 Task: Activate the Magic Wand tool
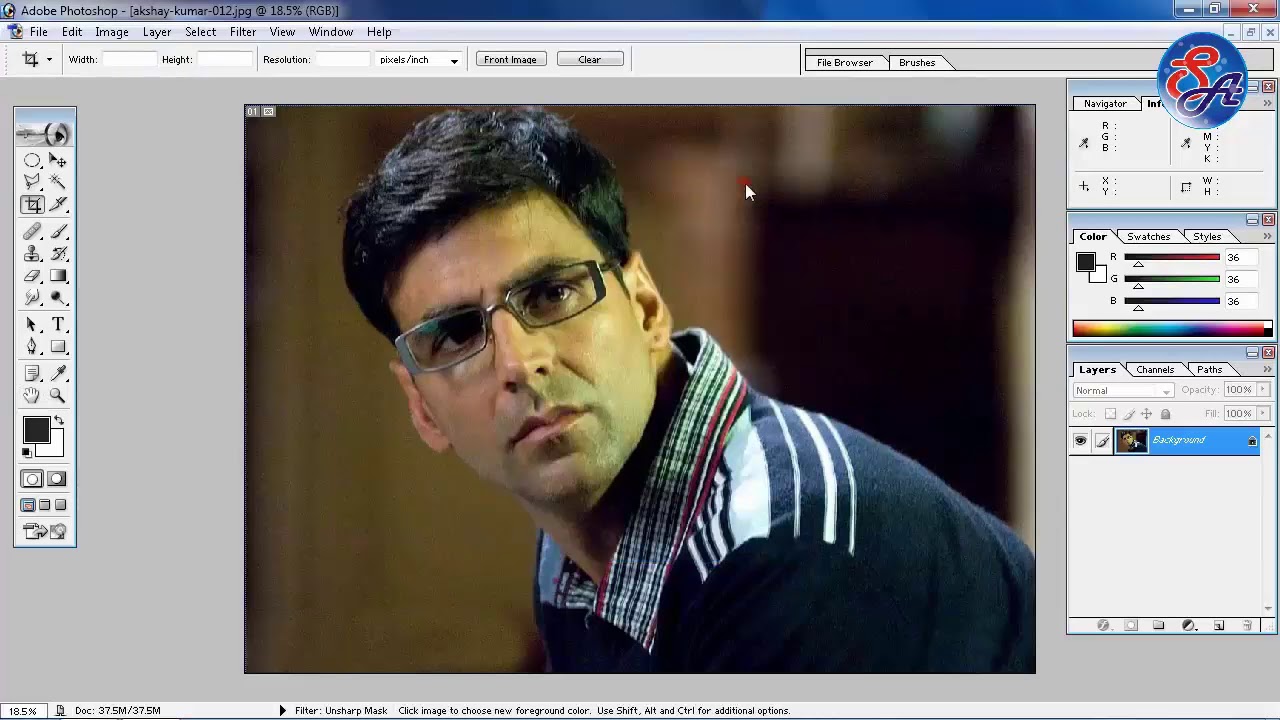(x=58, y=182)
